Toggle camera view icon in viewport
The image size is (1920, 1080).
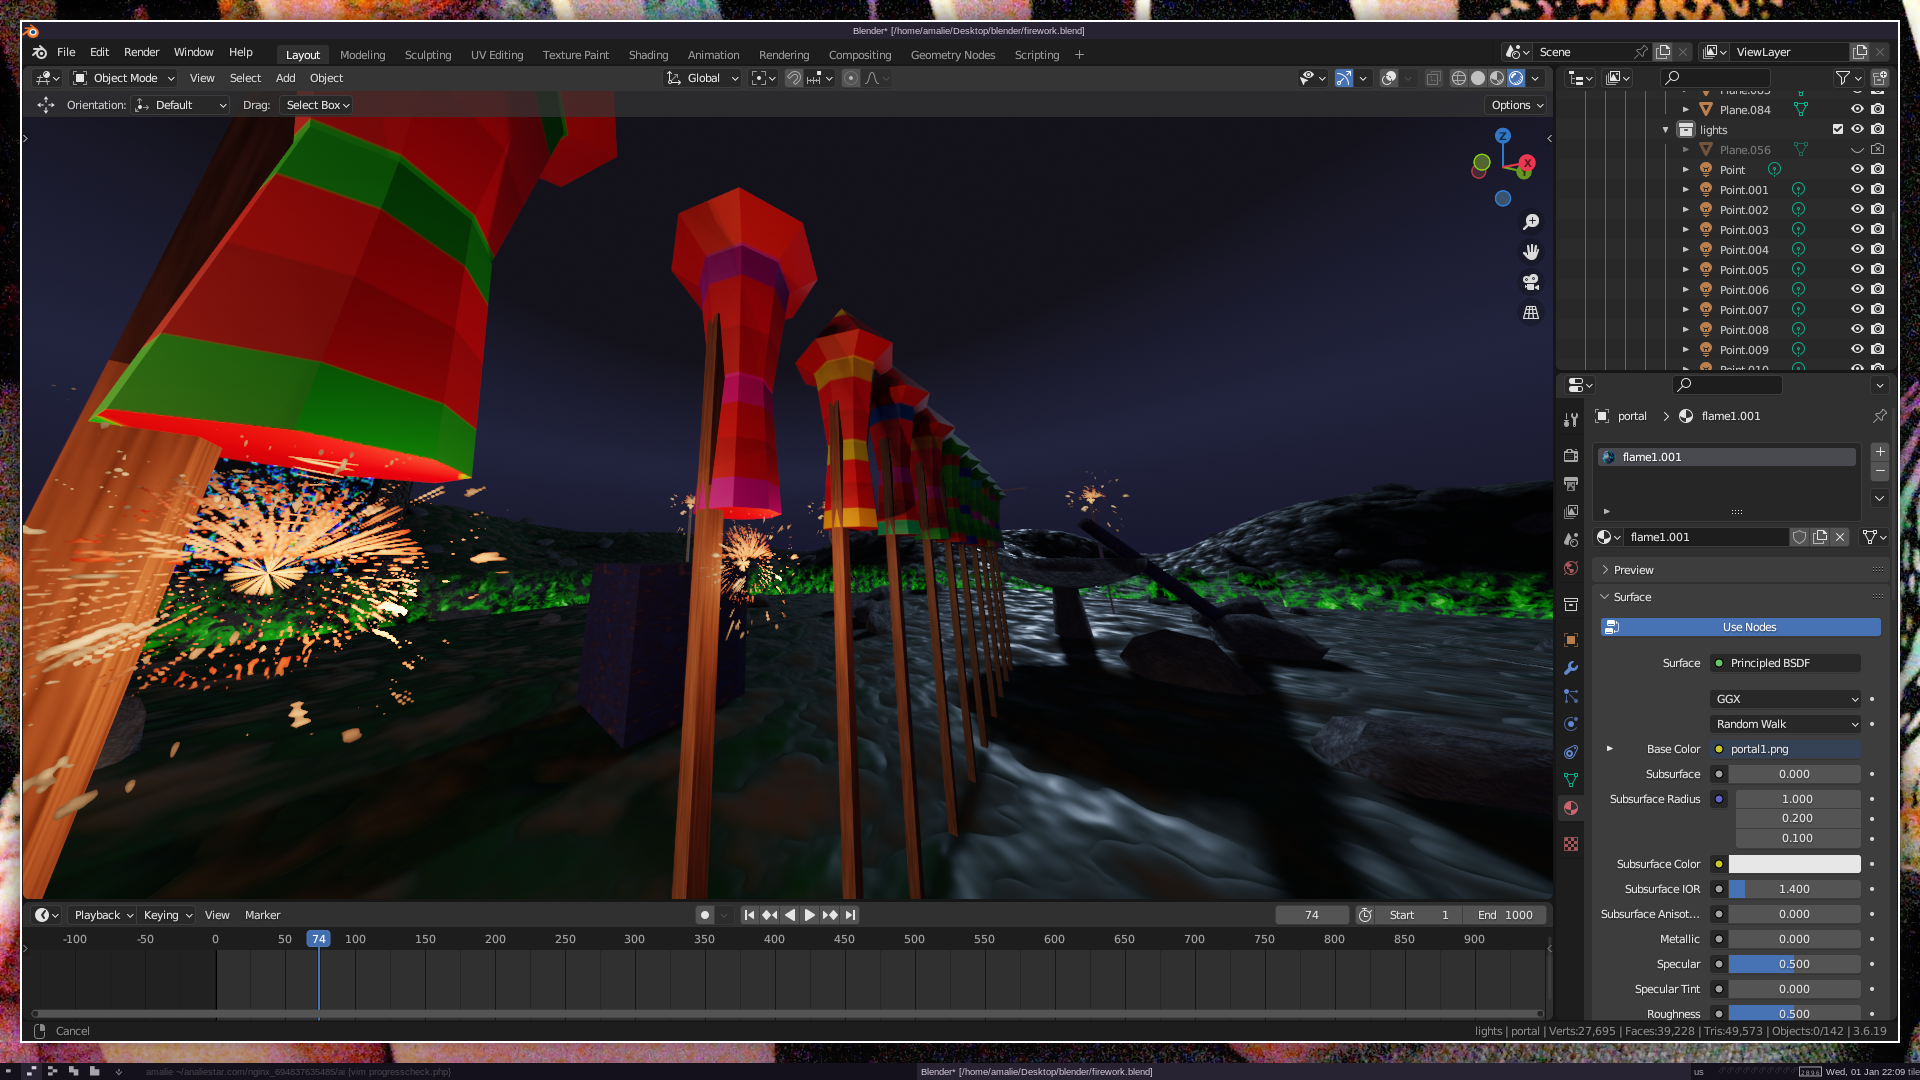[x=1530, y=282]
